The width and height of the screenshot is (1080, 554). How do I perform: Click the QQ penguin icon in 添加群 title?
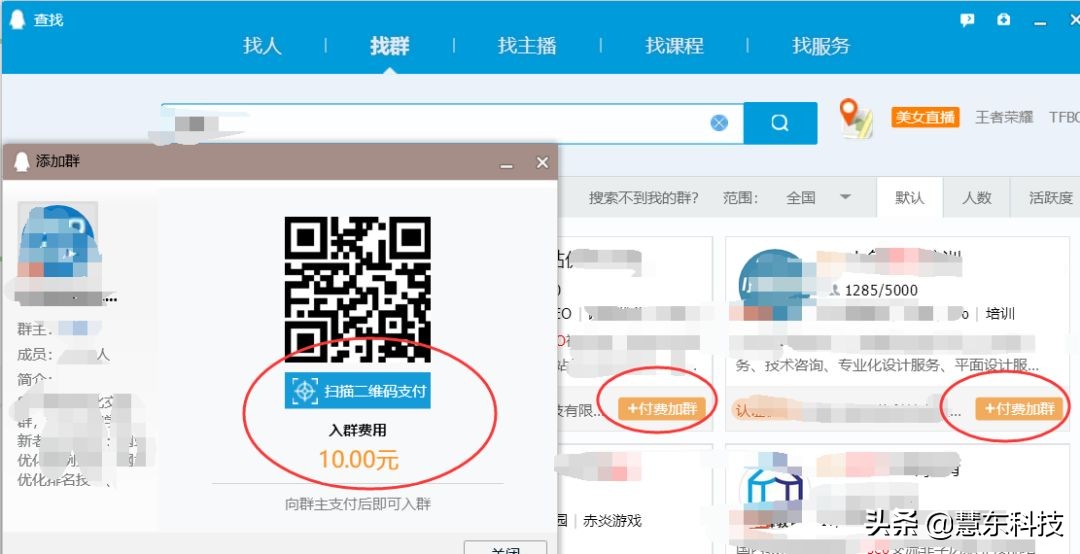22,162
